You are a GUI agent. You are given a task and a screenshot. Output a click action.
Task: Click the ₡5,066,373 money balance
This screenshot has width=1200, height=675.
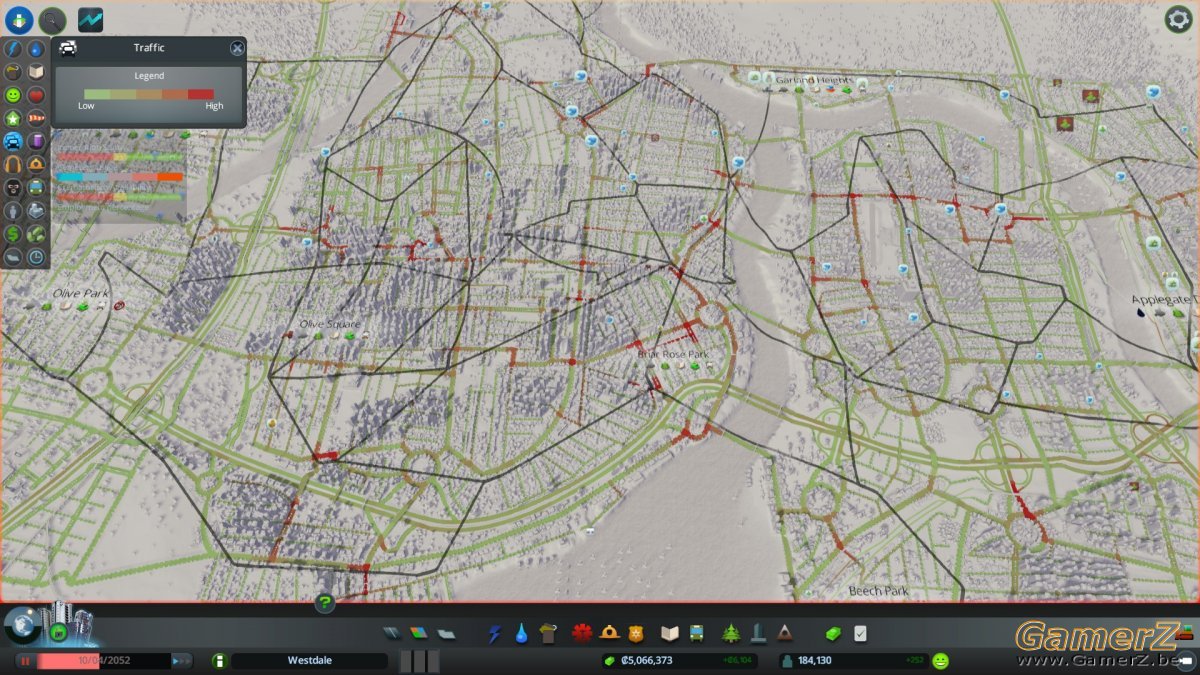tap(646, 661)
